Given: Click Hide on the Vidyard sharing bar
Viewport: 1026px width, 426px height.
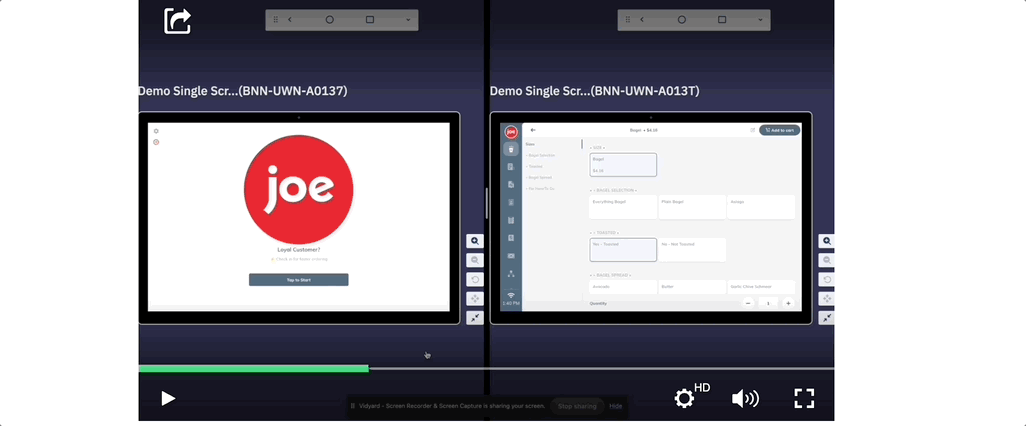Looking at the screenshot, I should pyautogui.click(x=616, y=406).
